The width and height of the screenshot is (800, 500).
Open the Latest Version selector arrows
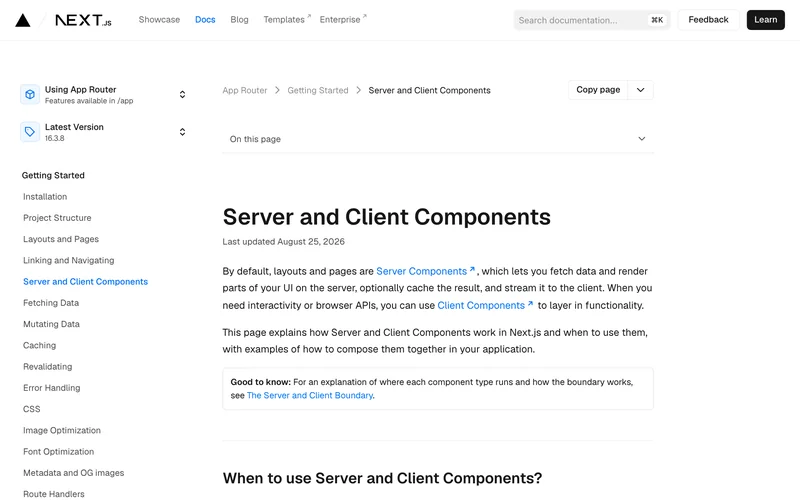click(x=182, y=132)
